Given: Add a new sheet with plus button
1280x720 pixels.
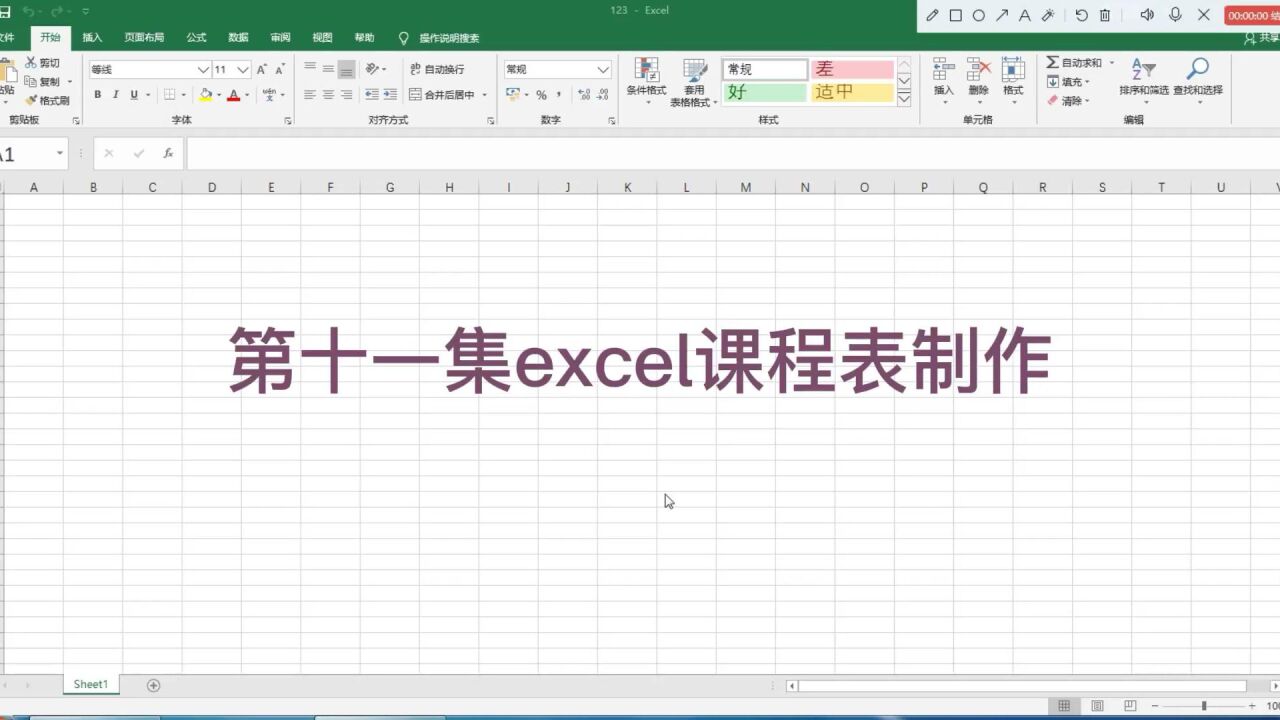Looking at the screenshot, I should coord(153,685).
